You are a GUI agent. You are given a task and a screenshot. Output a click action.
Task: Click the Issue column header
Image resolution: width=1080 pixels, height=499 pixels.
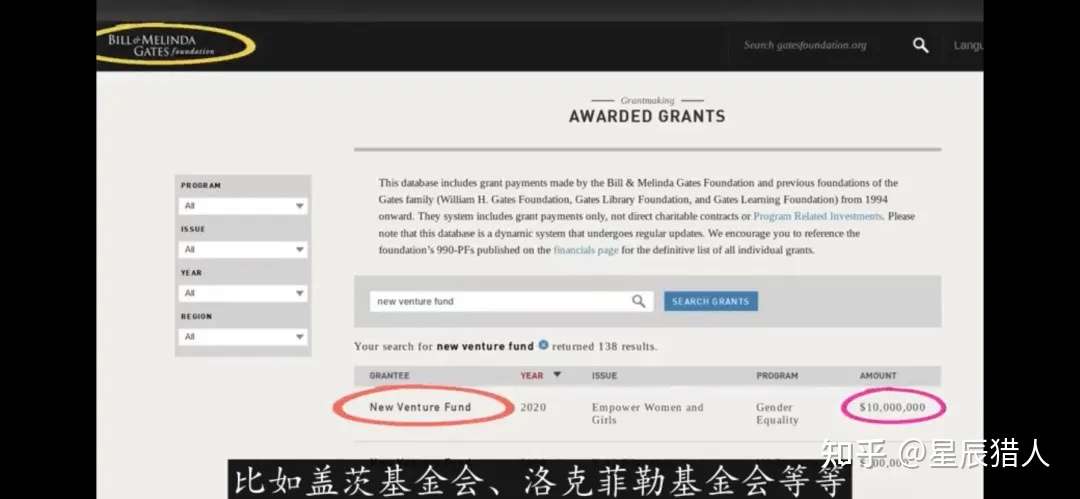[604, 376]
